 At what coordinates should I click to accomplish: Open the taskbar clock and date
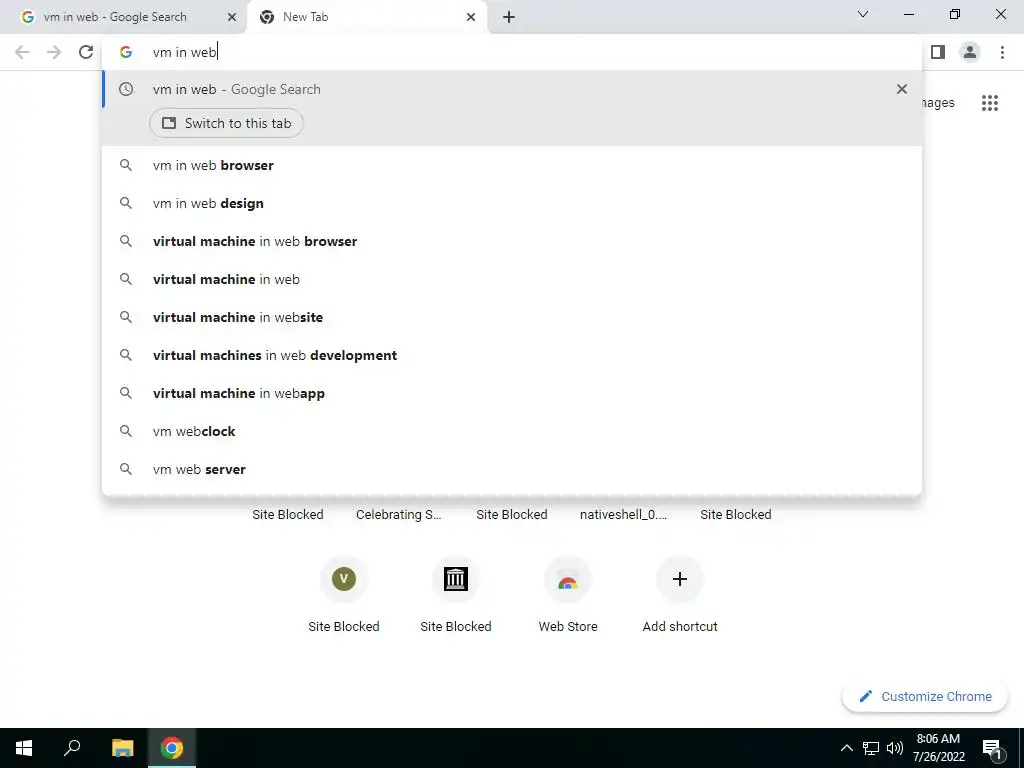(x=938, y=748)
